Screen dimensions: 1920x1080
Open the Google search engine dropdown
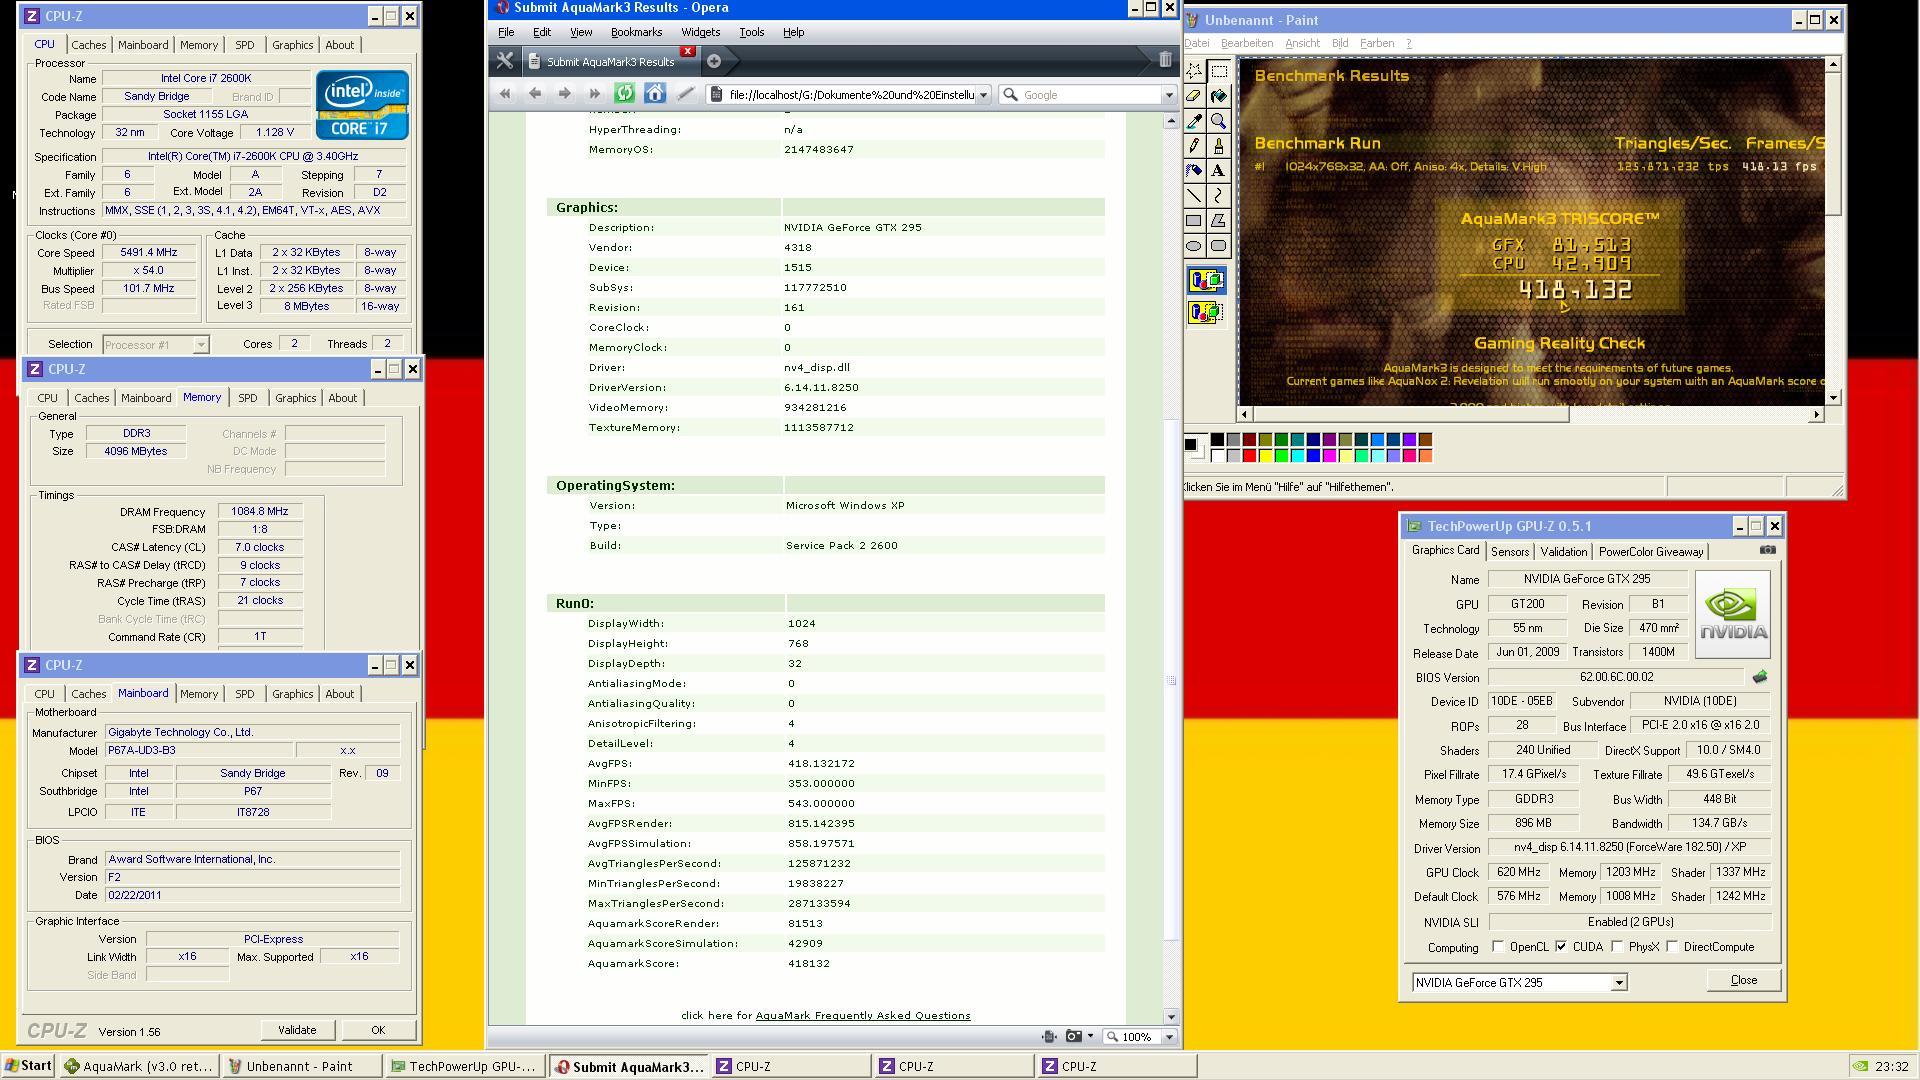[1168, 95]
